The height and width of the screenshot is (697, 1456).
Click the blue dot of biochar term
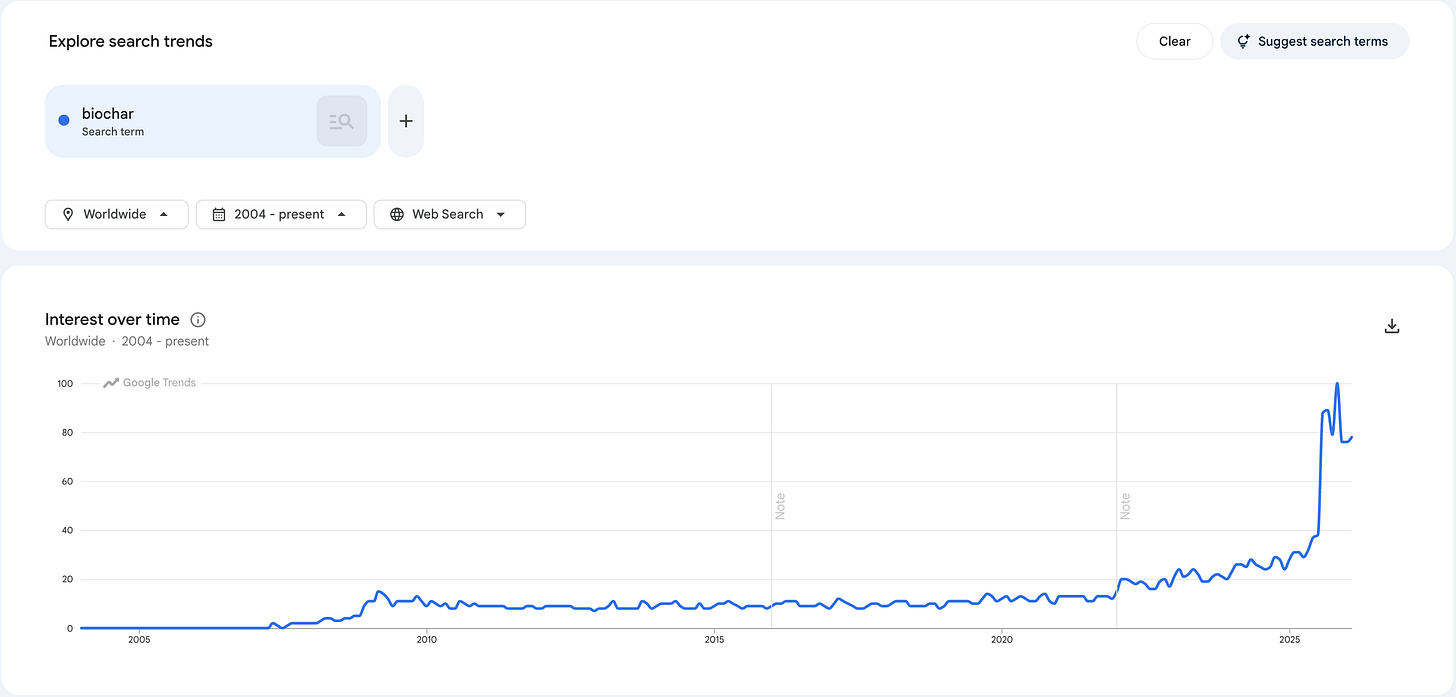[64, 120]
